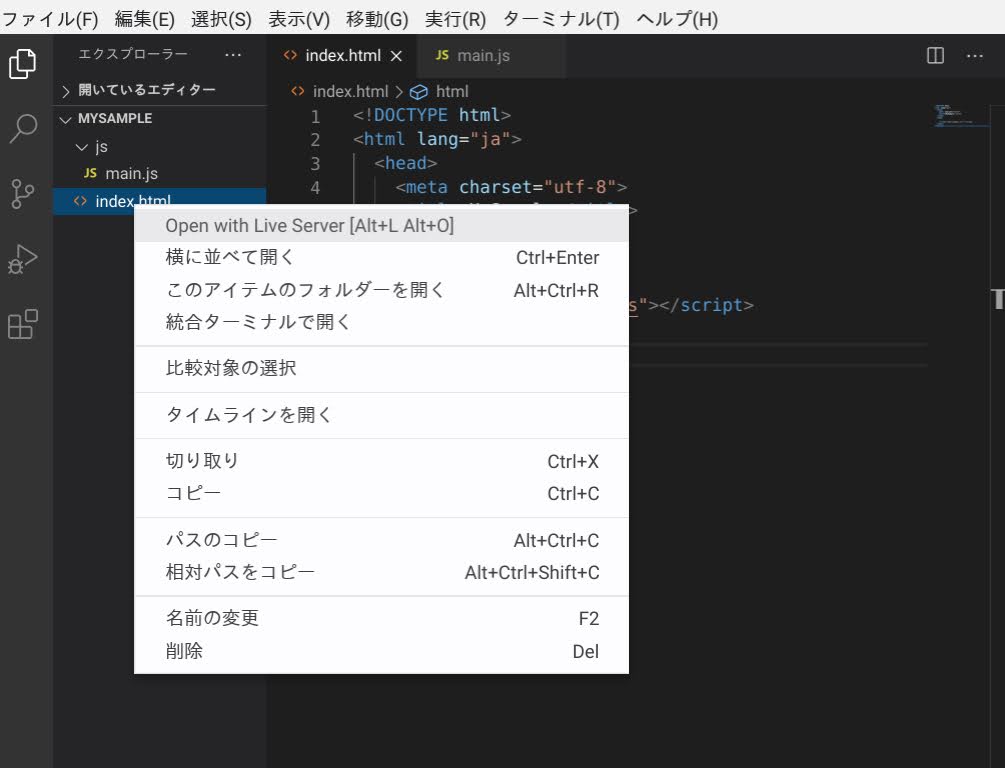1005x768 pixels.
Task: Click the closing script tag text
Action: point(706,305)
